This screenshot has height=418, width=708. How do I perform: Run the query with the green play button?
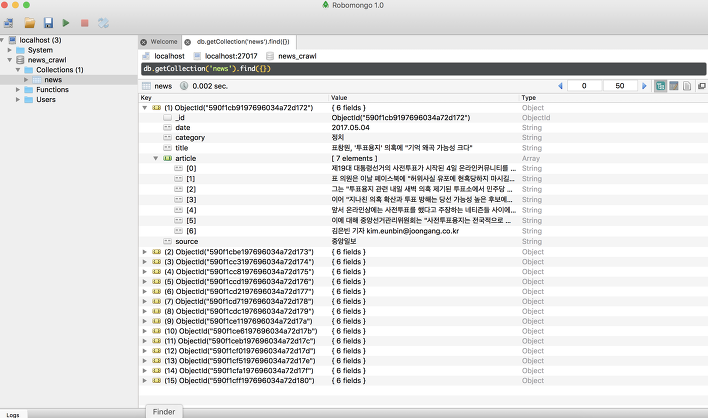[x=66, y=23]
